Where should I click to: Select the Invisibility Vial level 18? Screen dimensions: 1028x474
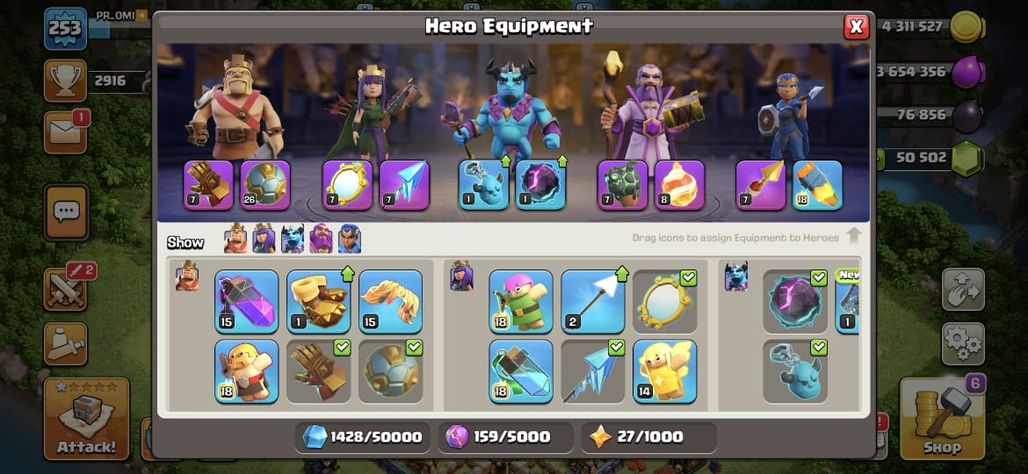click(x=521, y=371)
